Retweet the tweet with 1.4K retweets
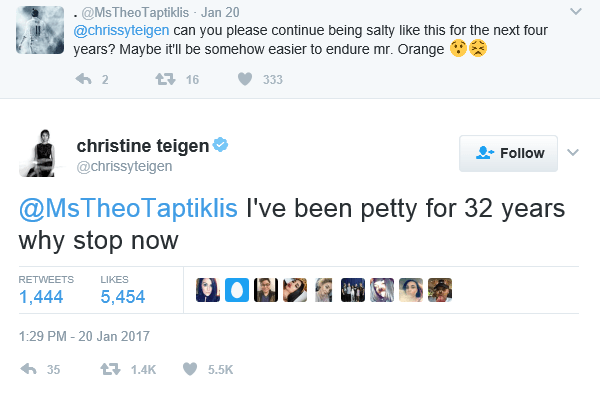Image resolution: width=600 pixels, height=404 pixels. pos(111,369)
